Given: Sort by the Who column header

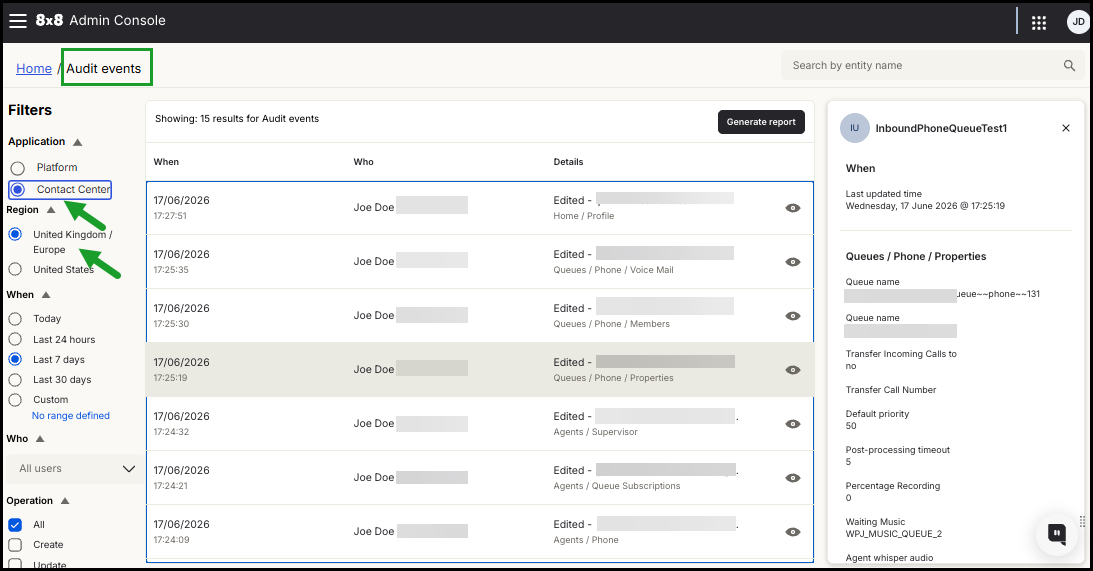Looking at the screenshot, I should 363,162.
